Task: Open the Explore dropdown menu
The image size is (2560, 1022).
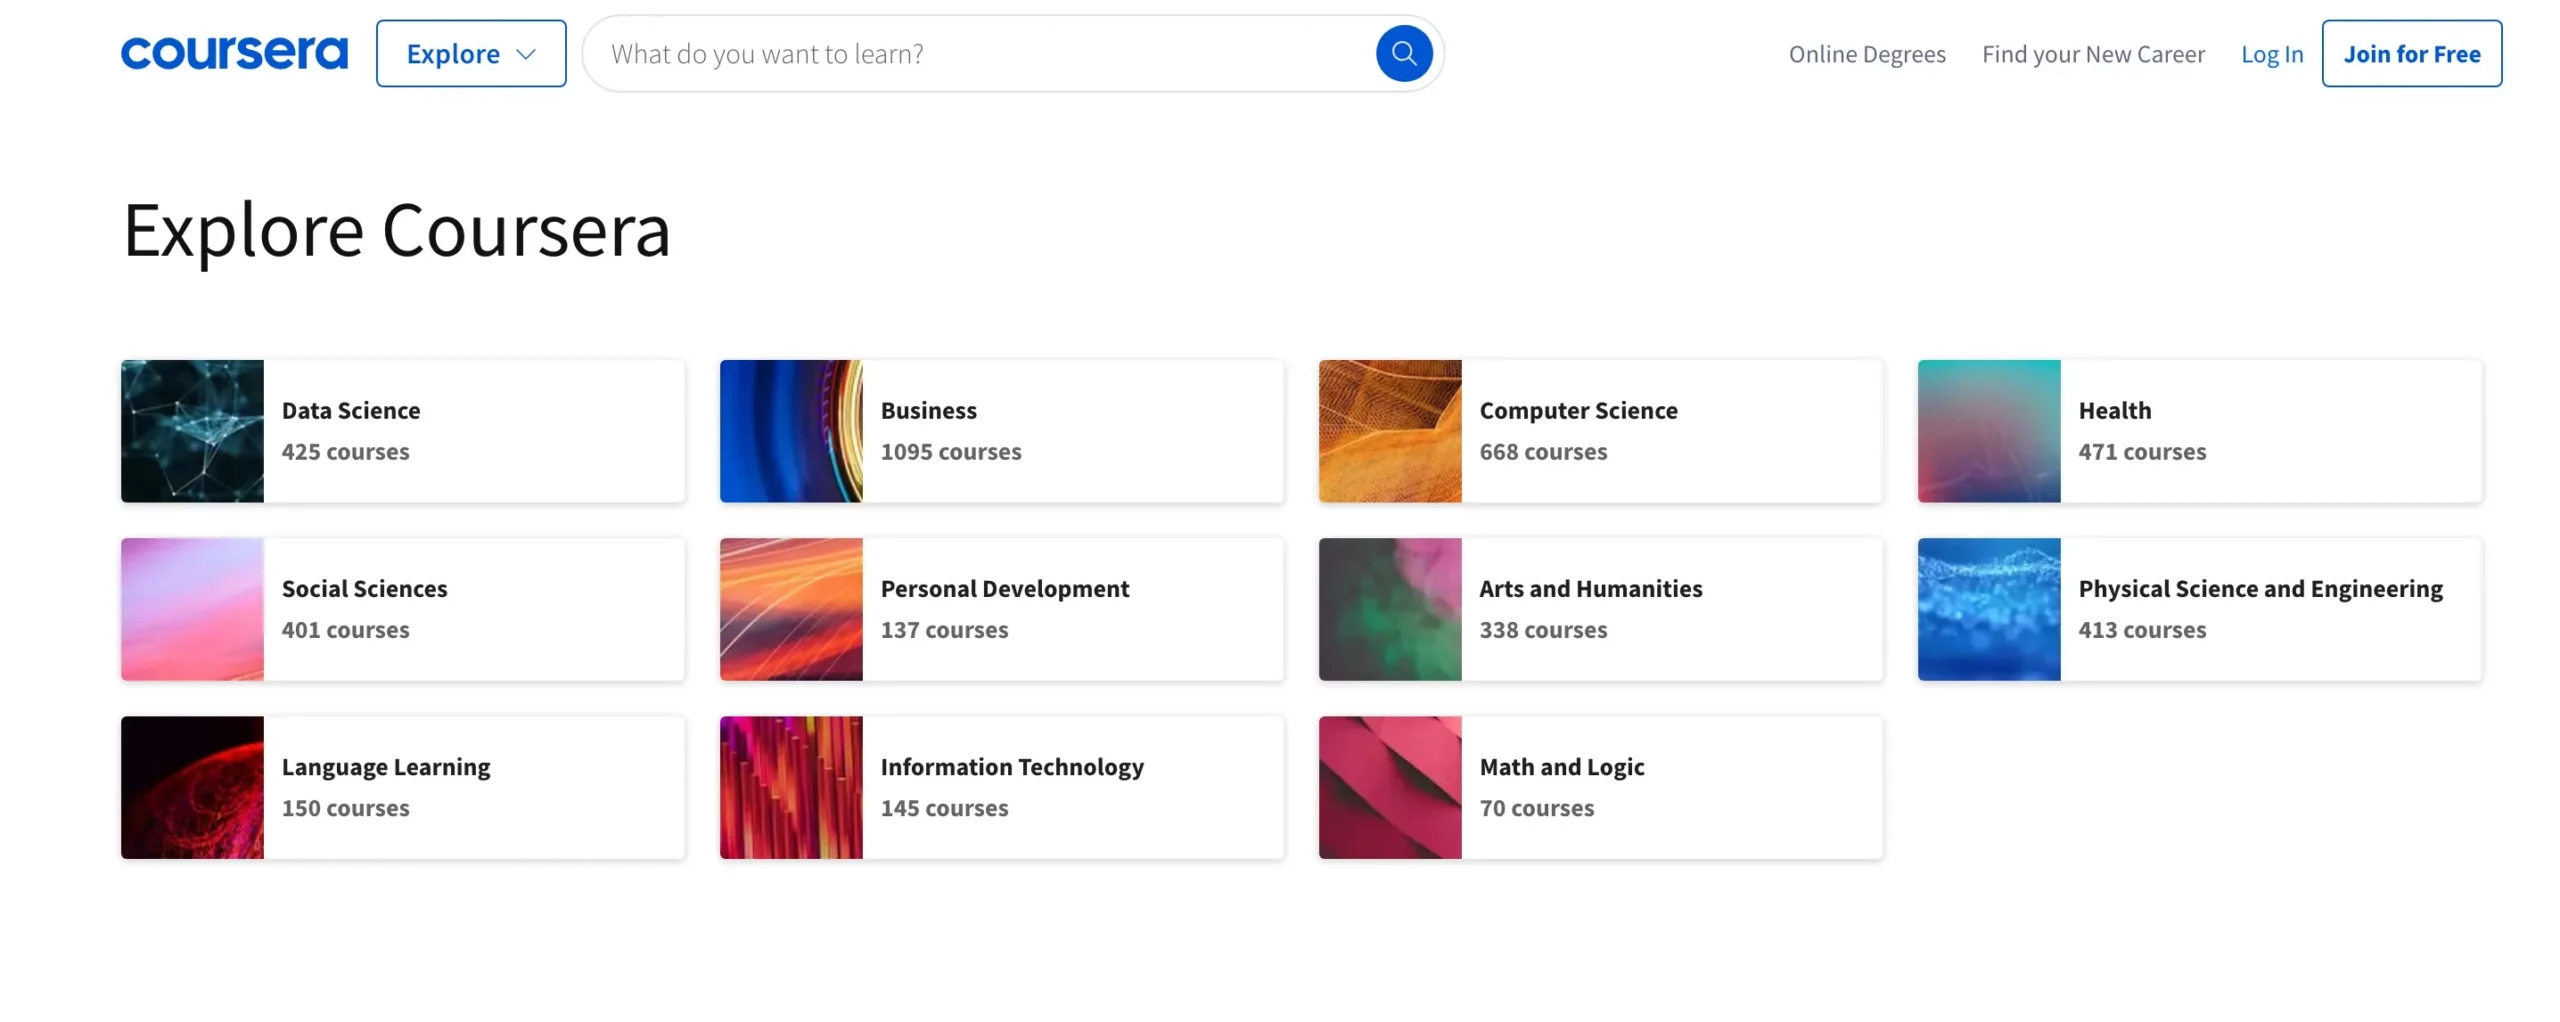Action: [x=470, y=53]
